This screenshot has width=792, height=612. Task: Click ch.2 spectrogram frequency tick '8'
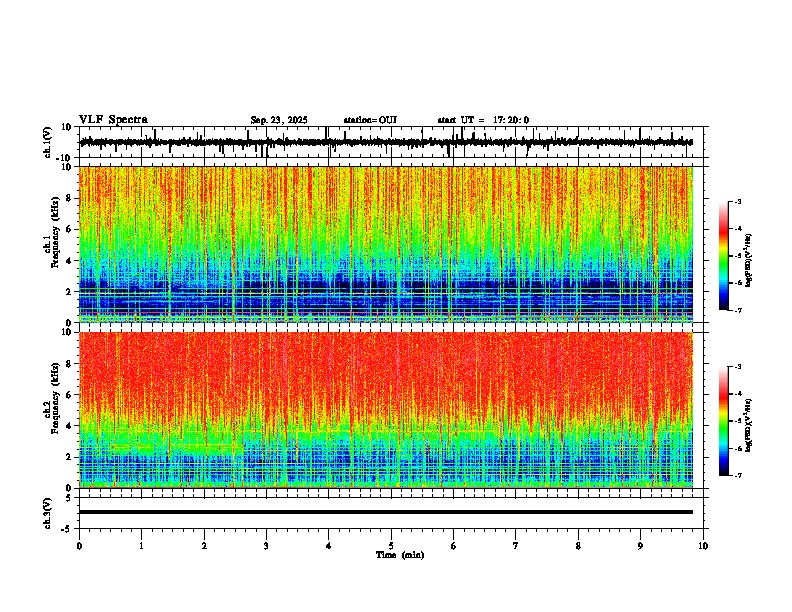click(70, 364)
